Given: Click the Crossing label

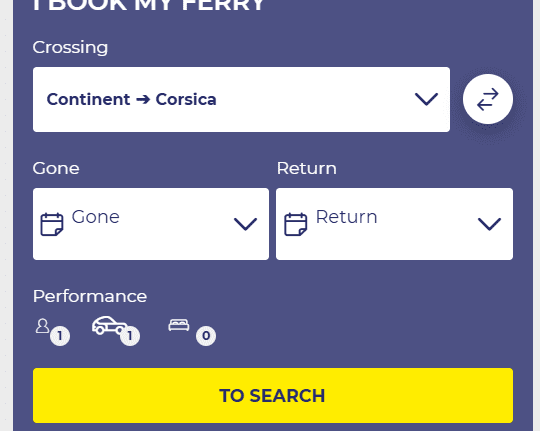Looking at the screenshot, I should 70,47.
